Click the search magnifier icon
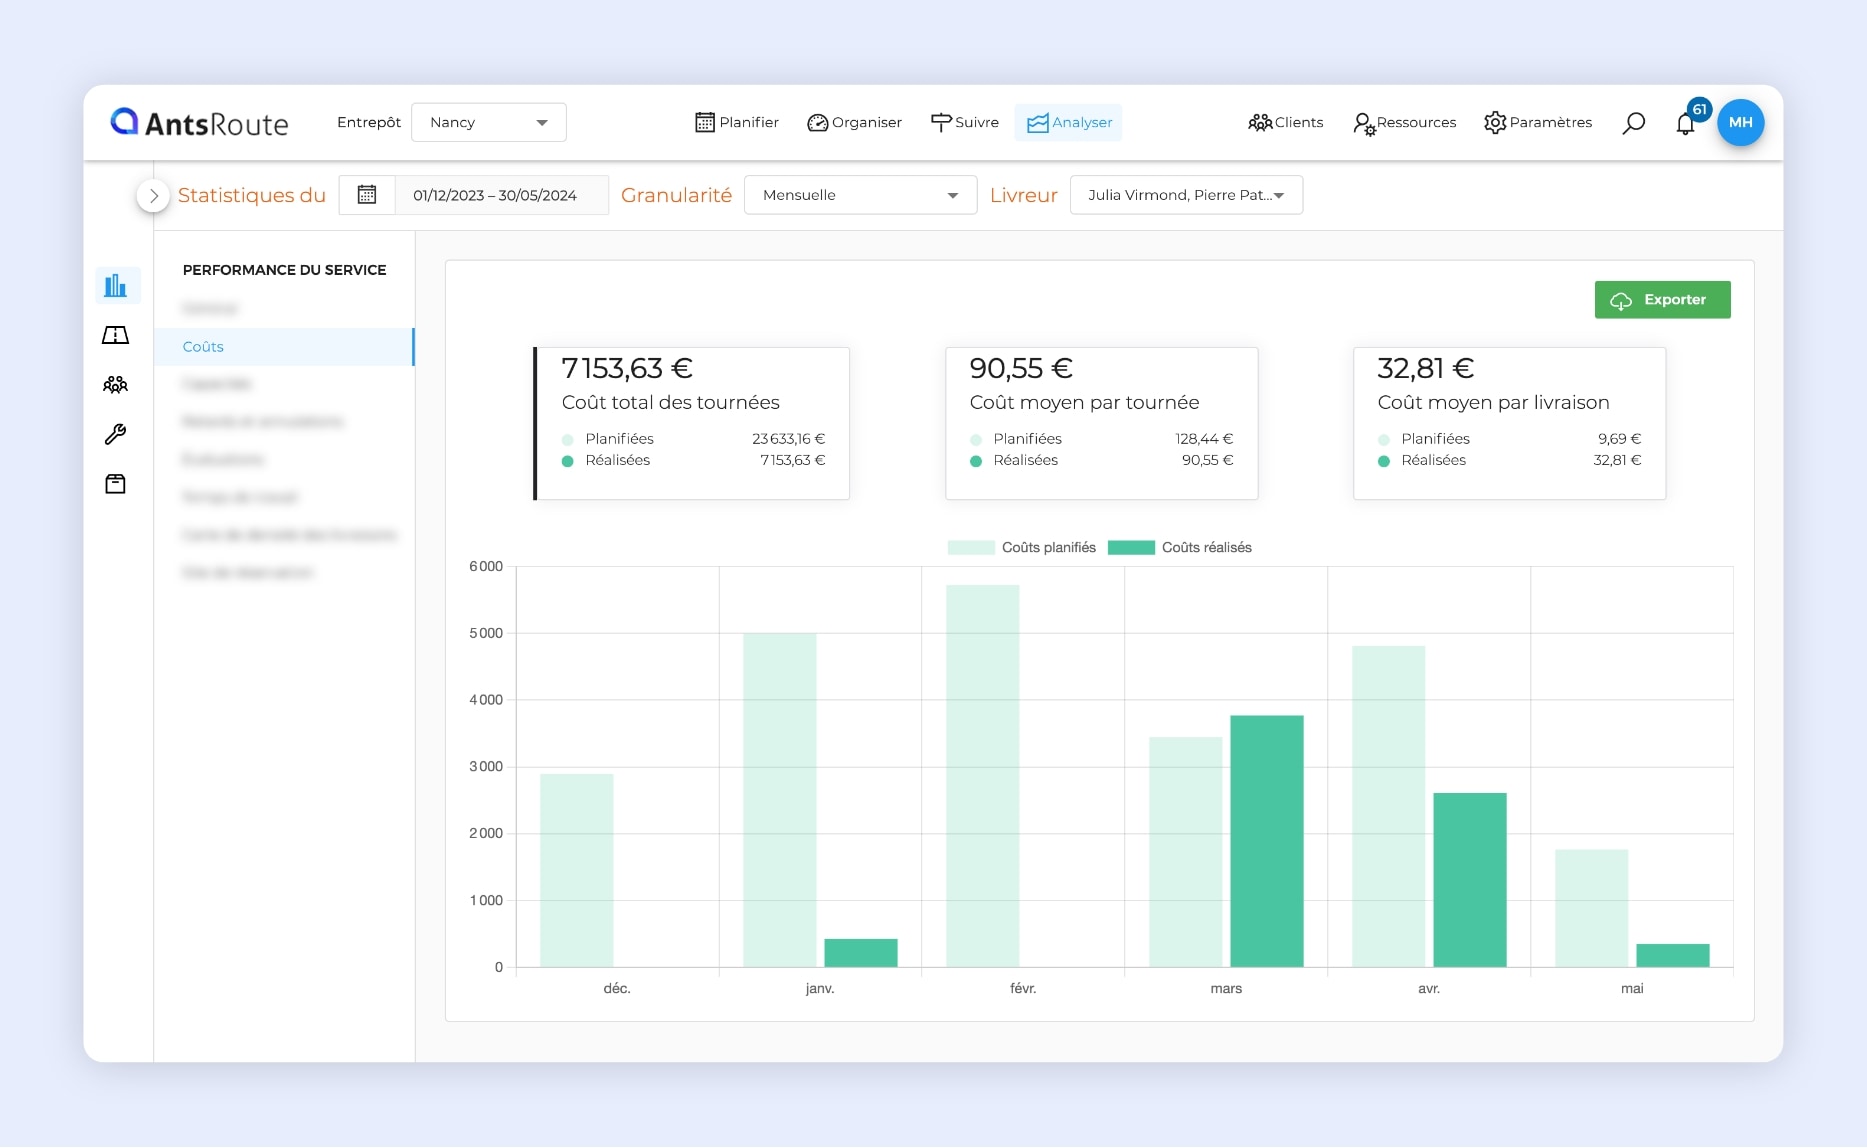This screenshot has height=1148, width=1867. [1634, 123]
